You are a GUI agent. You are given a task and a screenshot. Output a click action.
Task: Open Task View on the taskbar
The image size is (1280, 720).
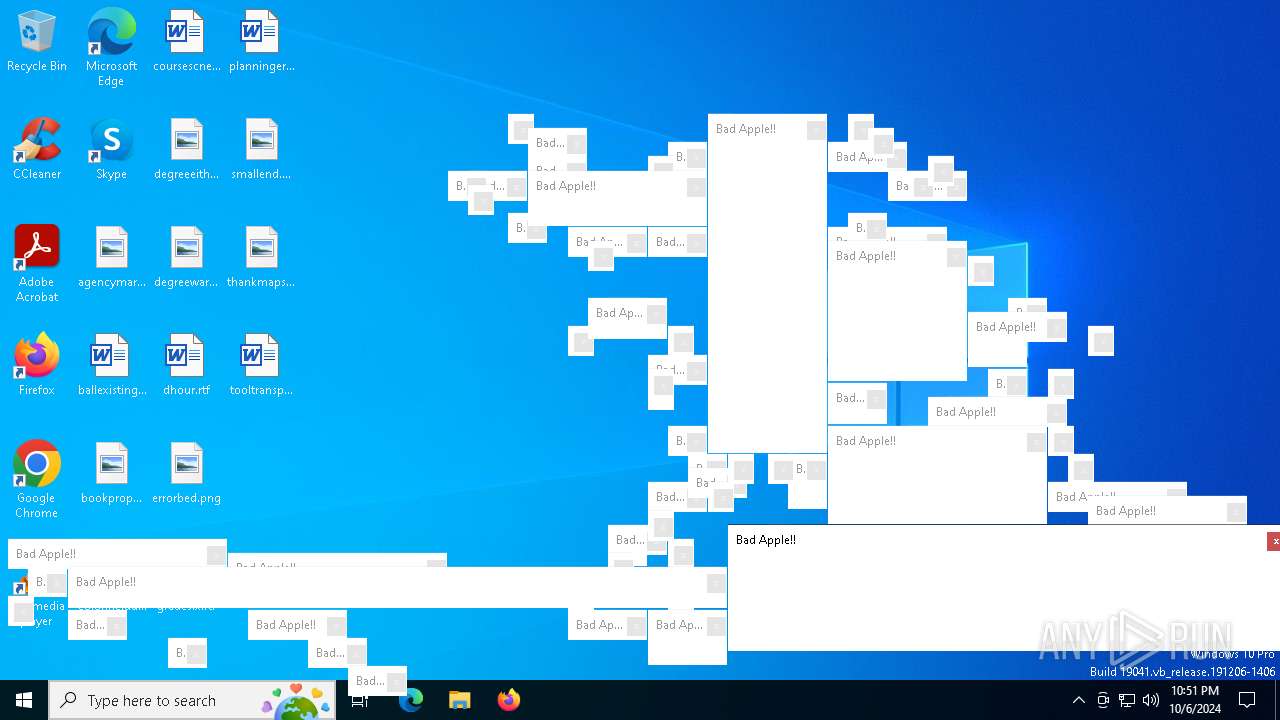[360, 700]
